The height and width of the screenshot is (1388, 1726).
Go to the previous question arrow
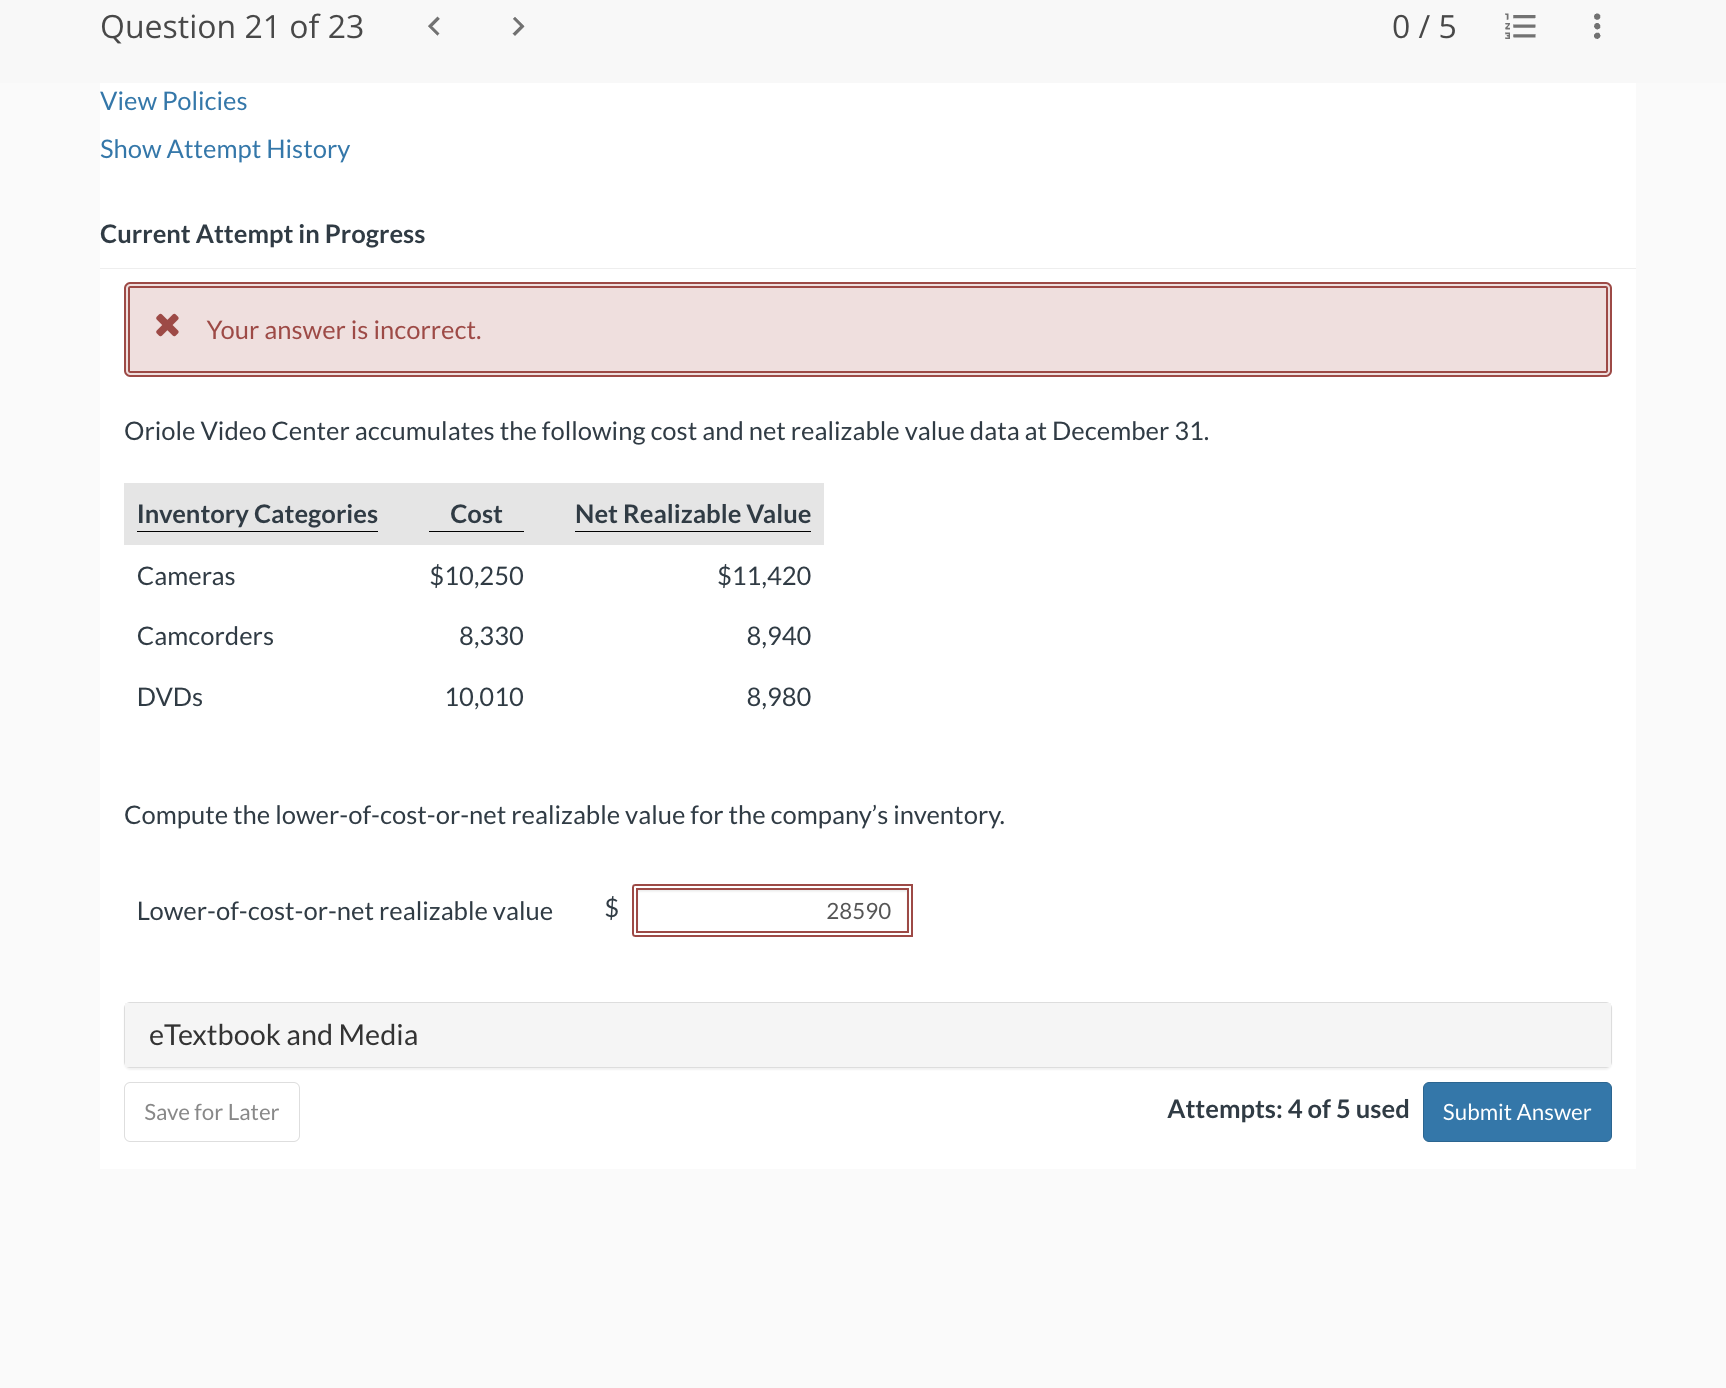434,27
